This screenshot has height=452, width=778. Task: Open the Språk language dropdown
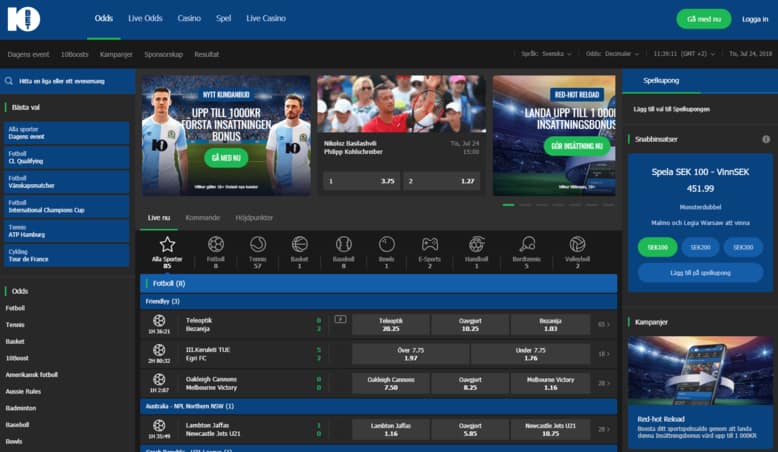546,54
